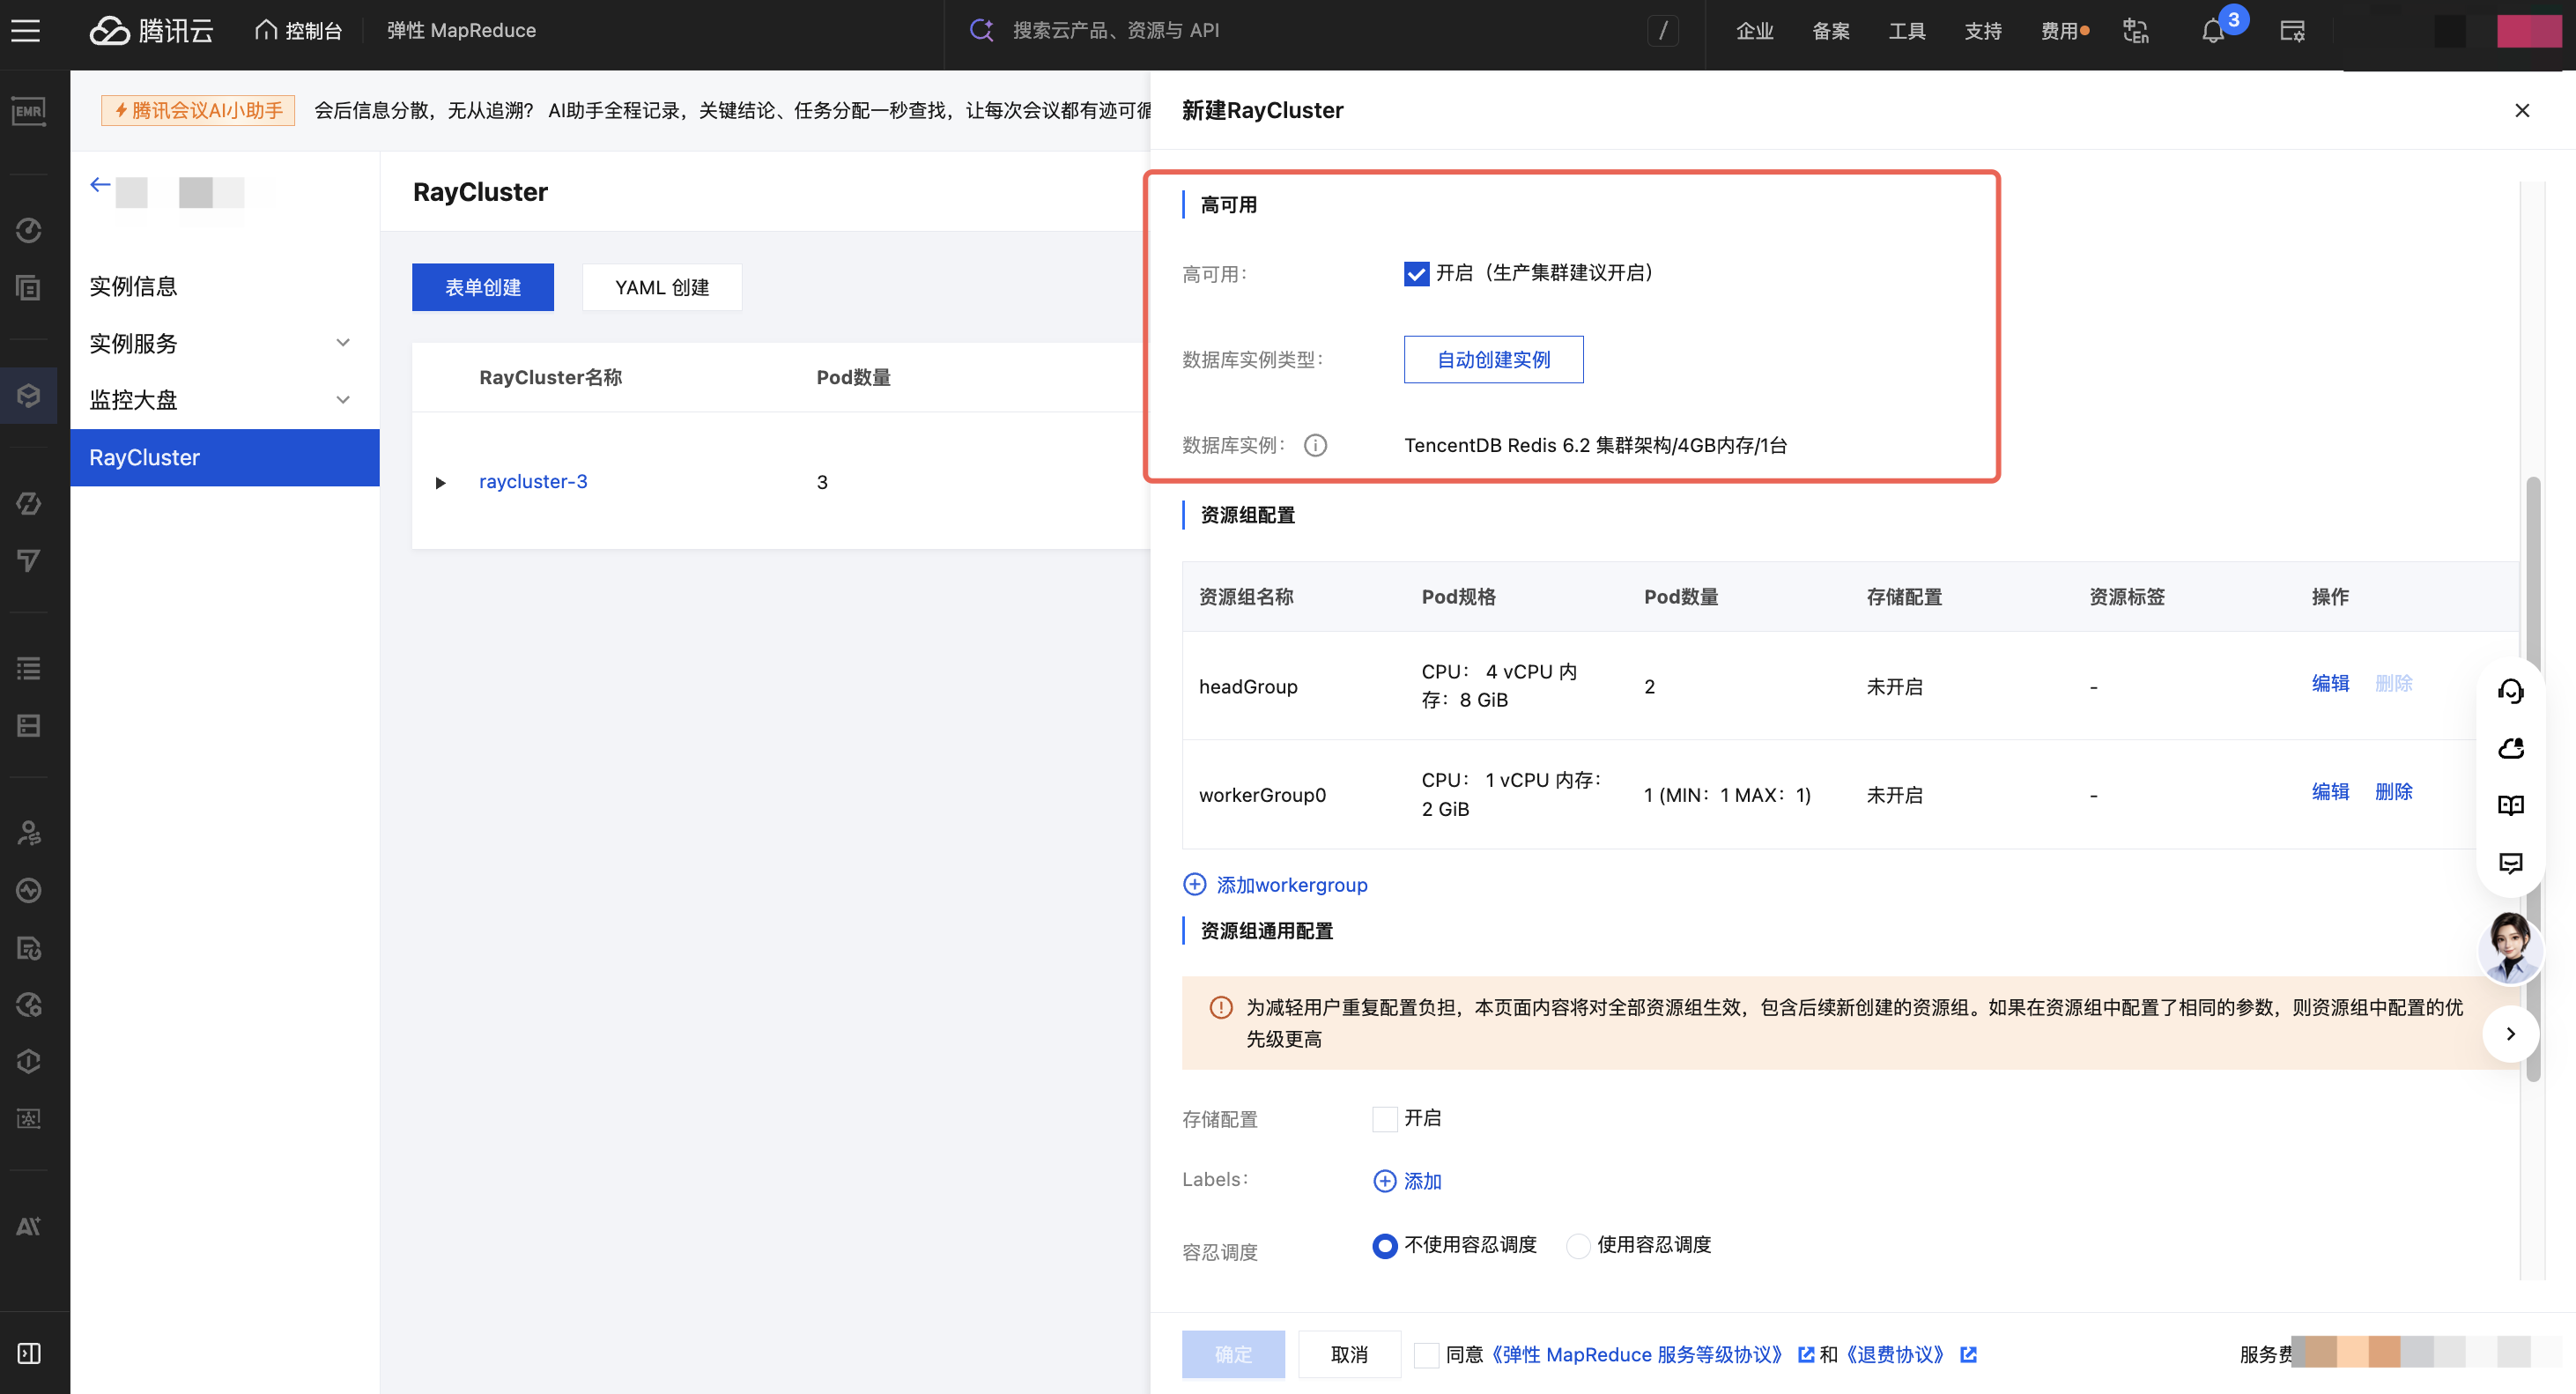The width and height of the screenshot is (2576, 1394).
Task: Open the AI assistant avatar thumbnail
Action: point(2510,948)
